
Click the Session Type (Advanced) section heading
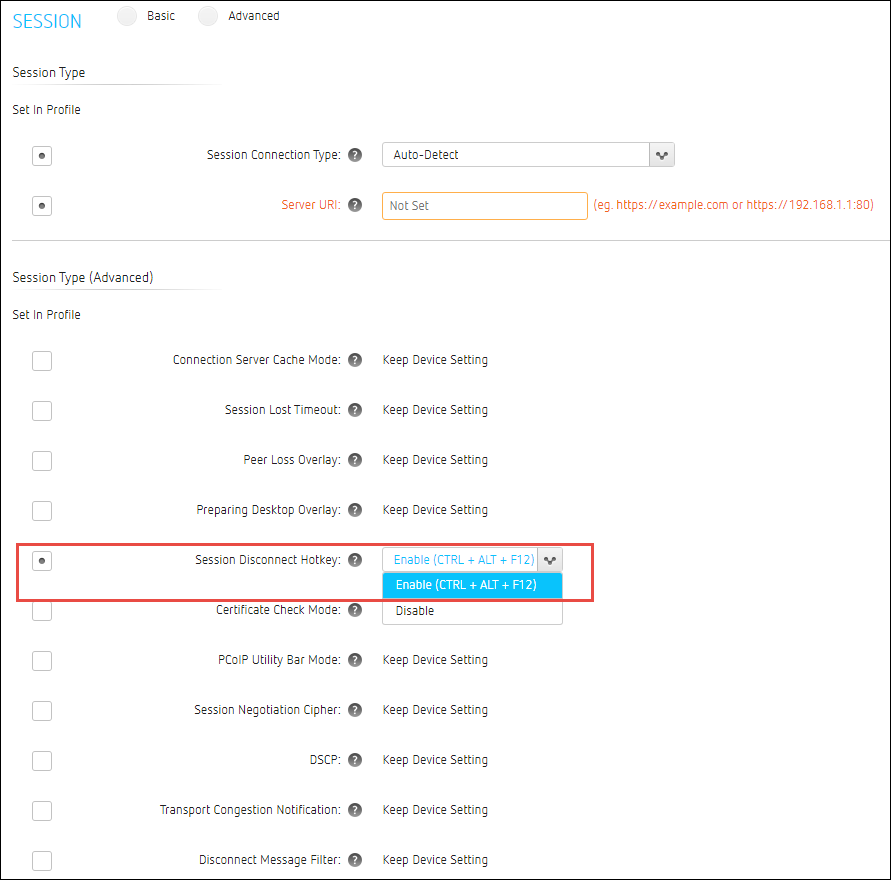83,278
